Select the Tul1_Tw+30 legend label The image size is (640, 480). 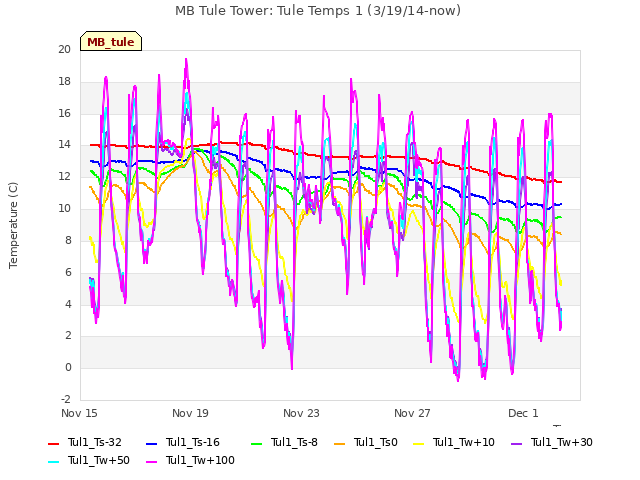point(562,442)
